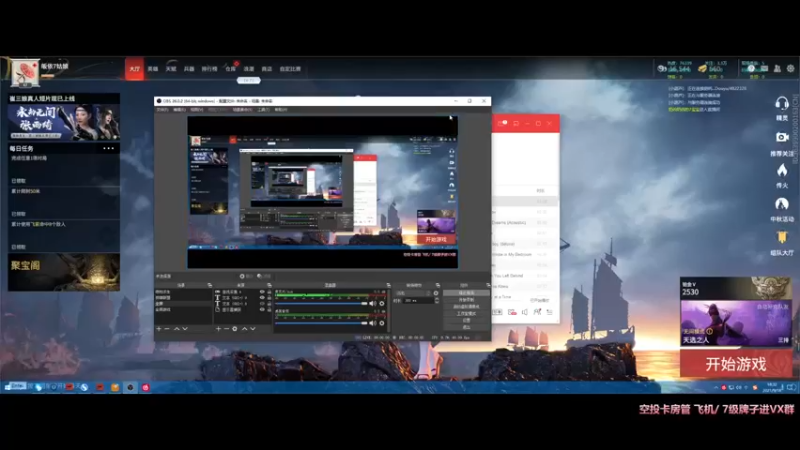
Task: Open the 自定比赛 custom match tab
Action: (290, 69)
